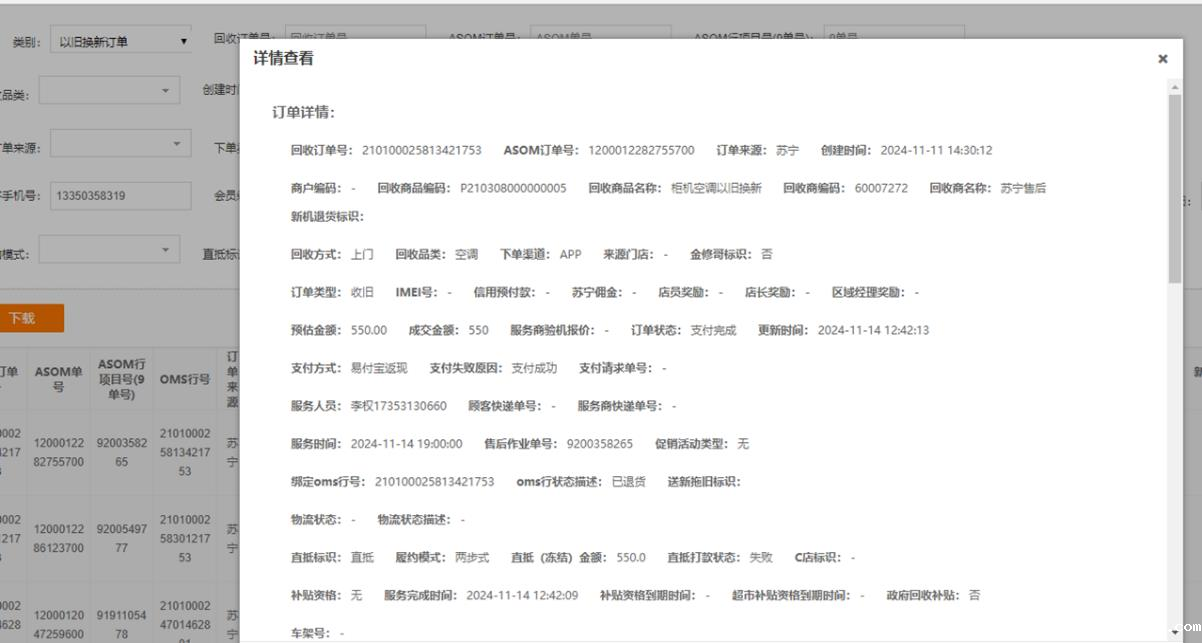
Task: Open the 模式 dropdown
Action: [110, 250]
